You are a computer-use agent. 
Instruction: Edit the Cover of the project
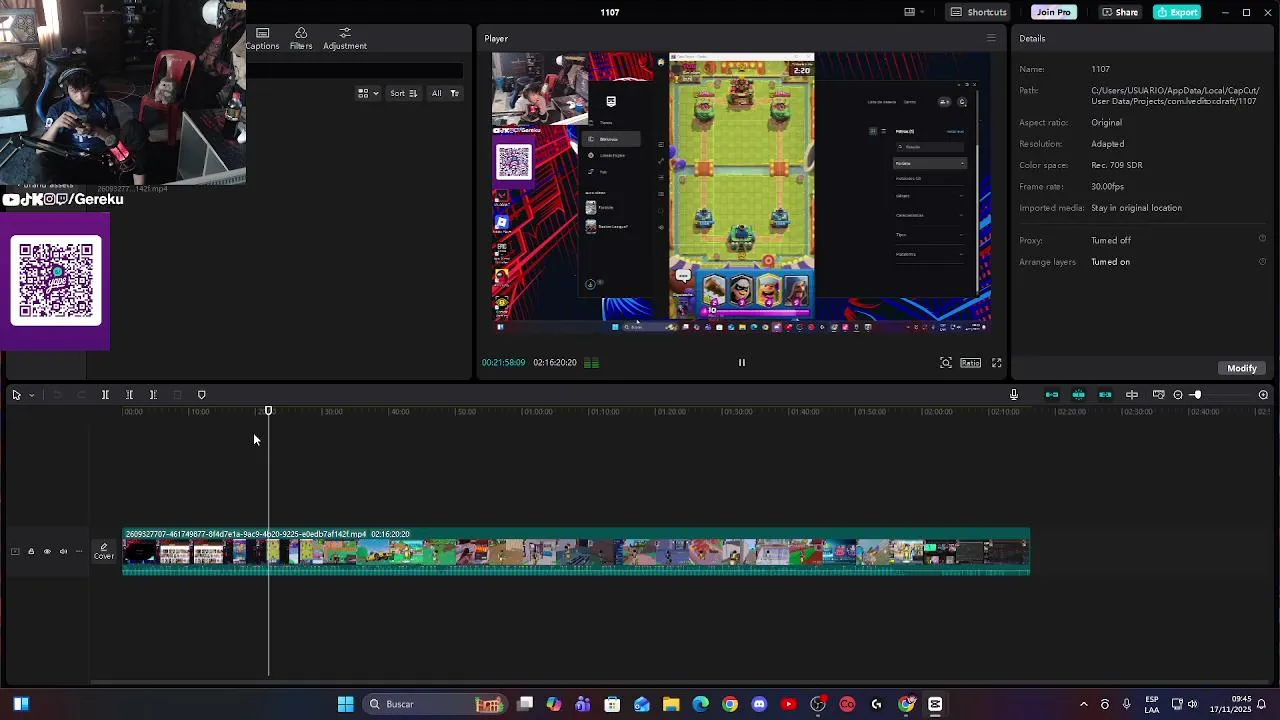(104, 551)
